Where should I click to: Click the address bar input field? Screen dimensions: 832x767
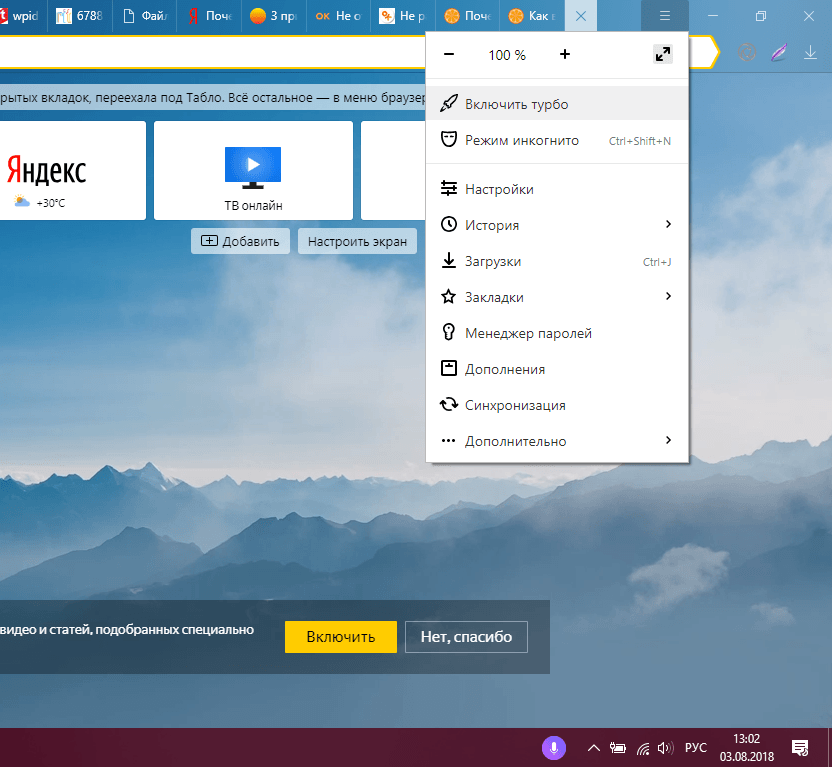(212, 52)
